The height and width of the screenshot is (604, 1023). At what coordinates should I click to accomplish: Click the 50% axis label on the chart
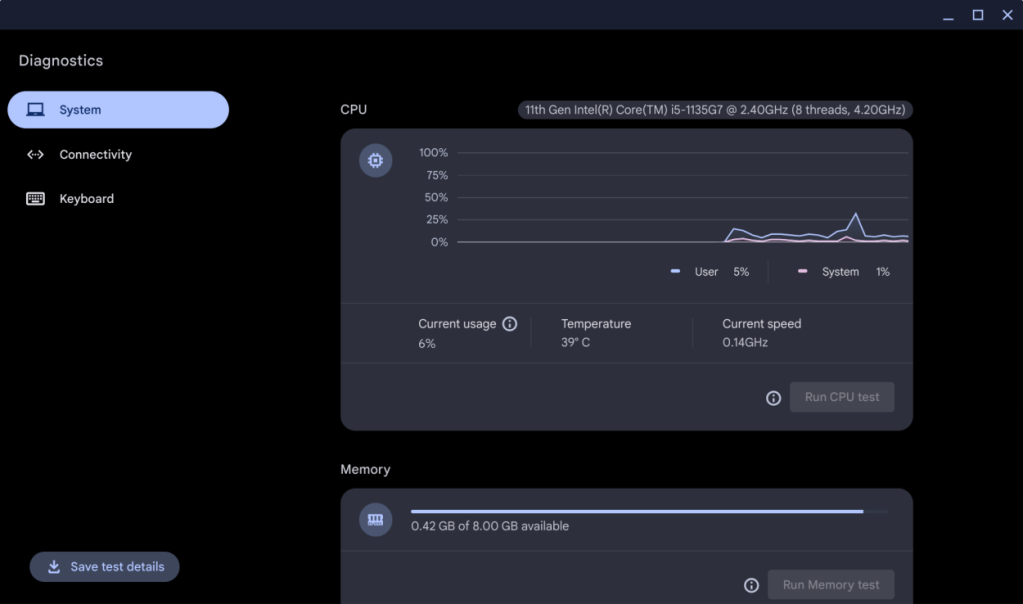click(x=436, y=198)
